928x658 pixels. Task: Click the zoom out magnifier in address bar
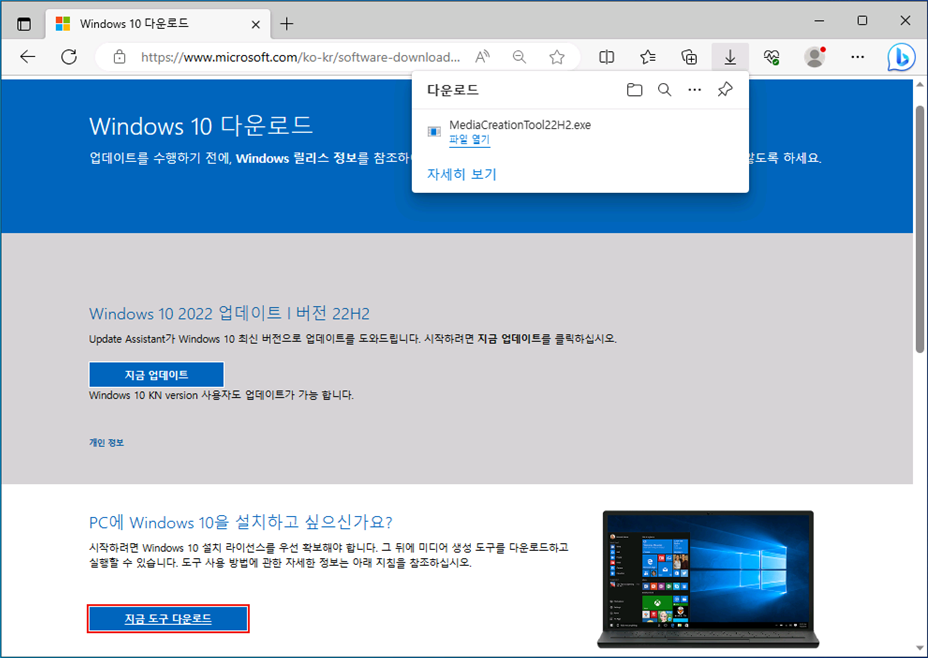click(519, 57)
